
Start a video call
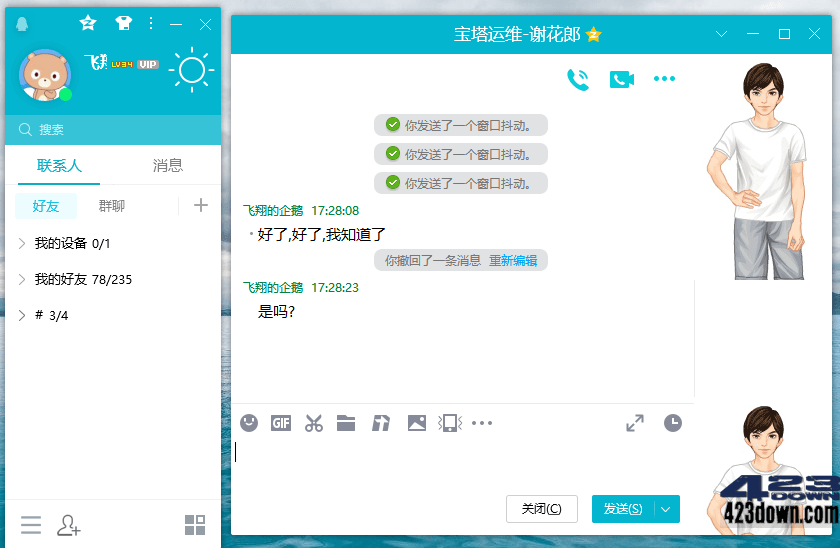tap(621, 79)
